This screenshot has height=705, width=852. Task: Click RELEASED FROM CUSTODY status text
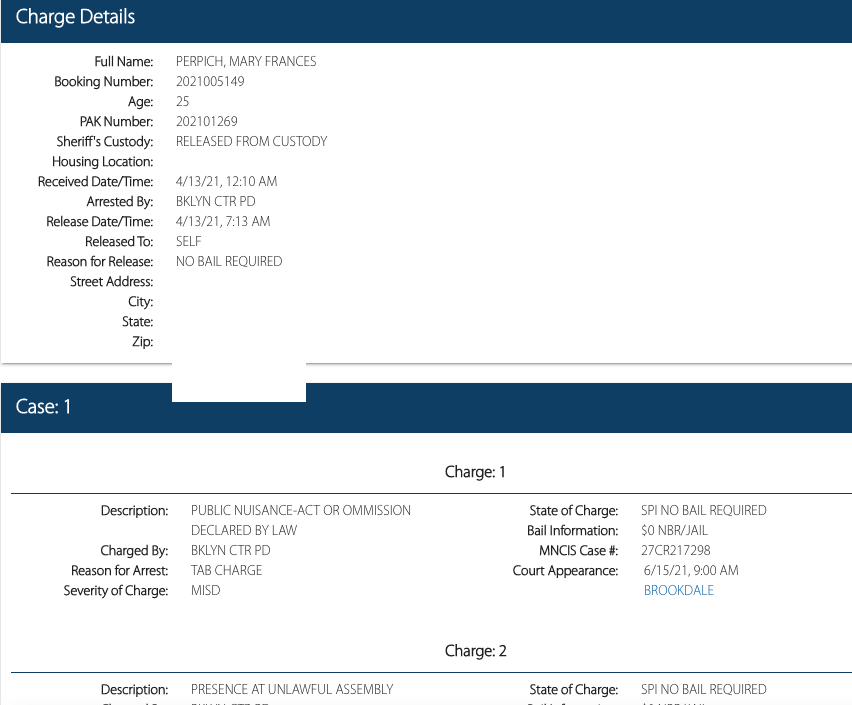251,142
